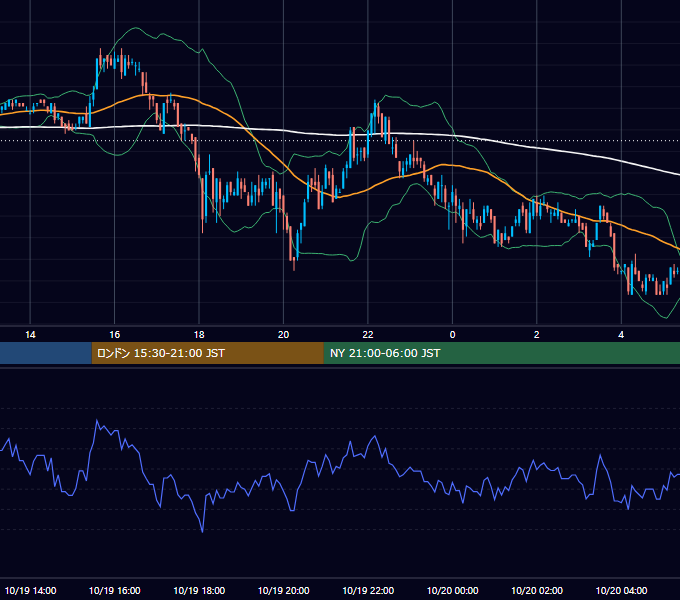This screenshot has height=600, width=680.
Task: Click the 10/19 18:00 date label
Action: click(x=199, y=590)
